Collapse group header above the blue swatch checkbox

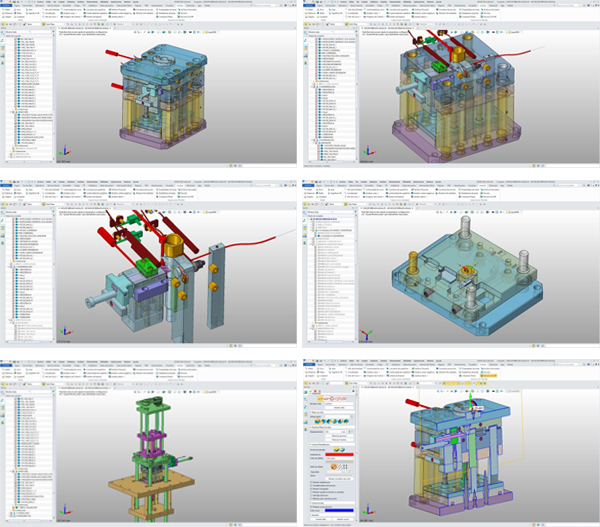[332, 503]
